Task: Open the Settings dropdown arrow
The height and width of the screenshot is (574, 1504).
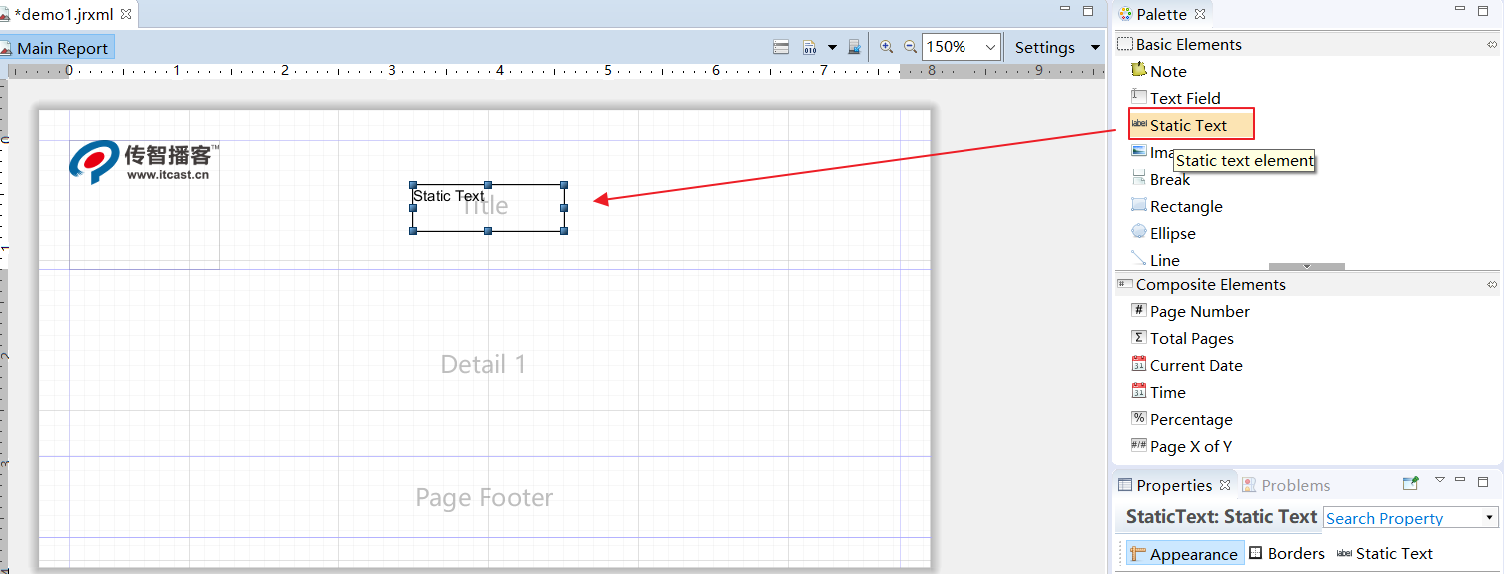Action: [1095, 47]
